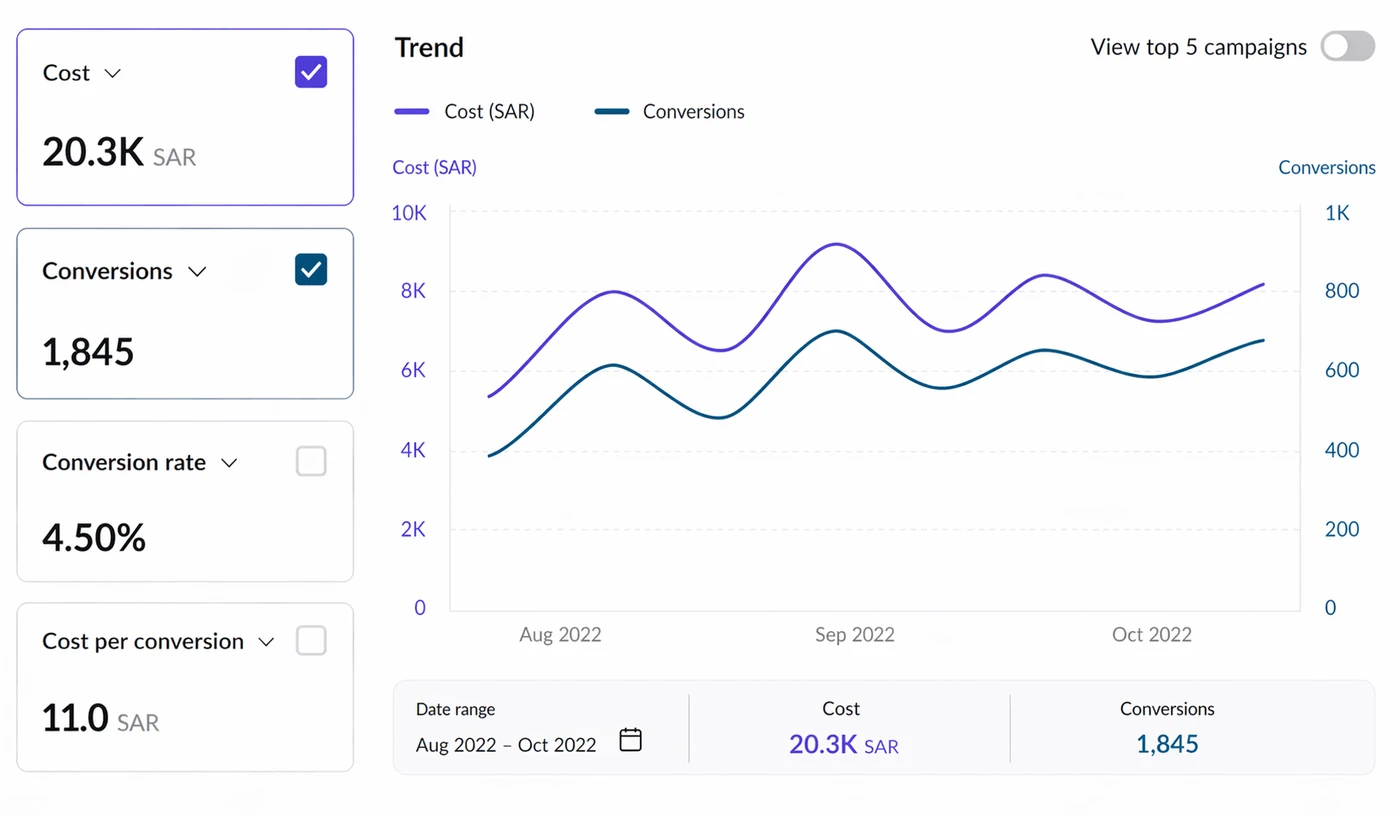Click the 4.50% conversion rate value
This screenshot has width=1400, height=815.
click(x=94, y=538)
